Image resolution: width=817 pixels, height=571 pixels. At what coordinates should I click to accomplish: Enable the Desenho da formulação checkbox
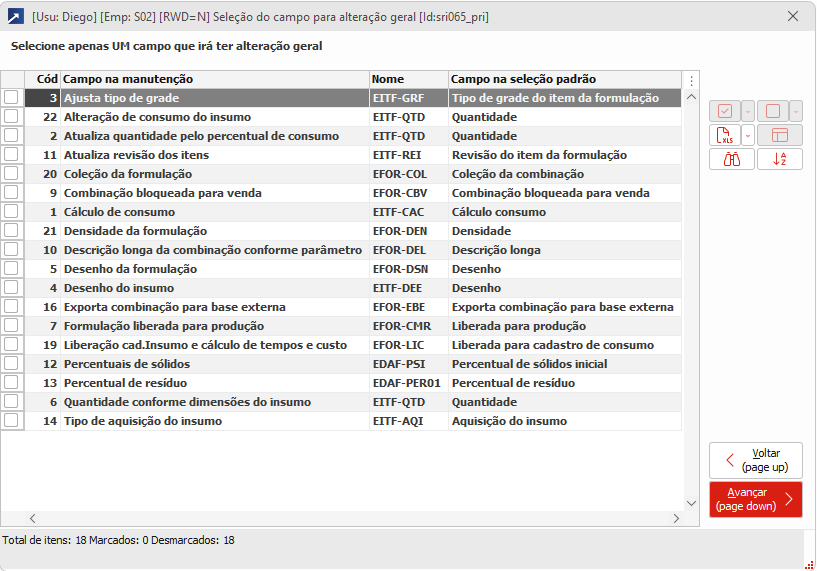click(11, 268)
